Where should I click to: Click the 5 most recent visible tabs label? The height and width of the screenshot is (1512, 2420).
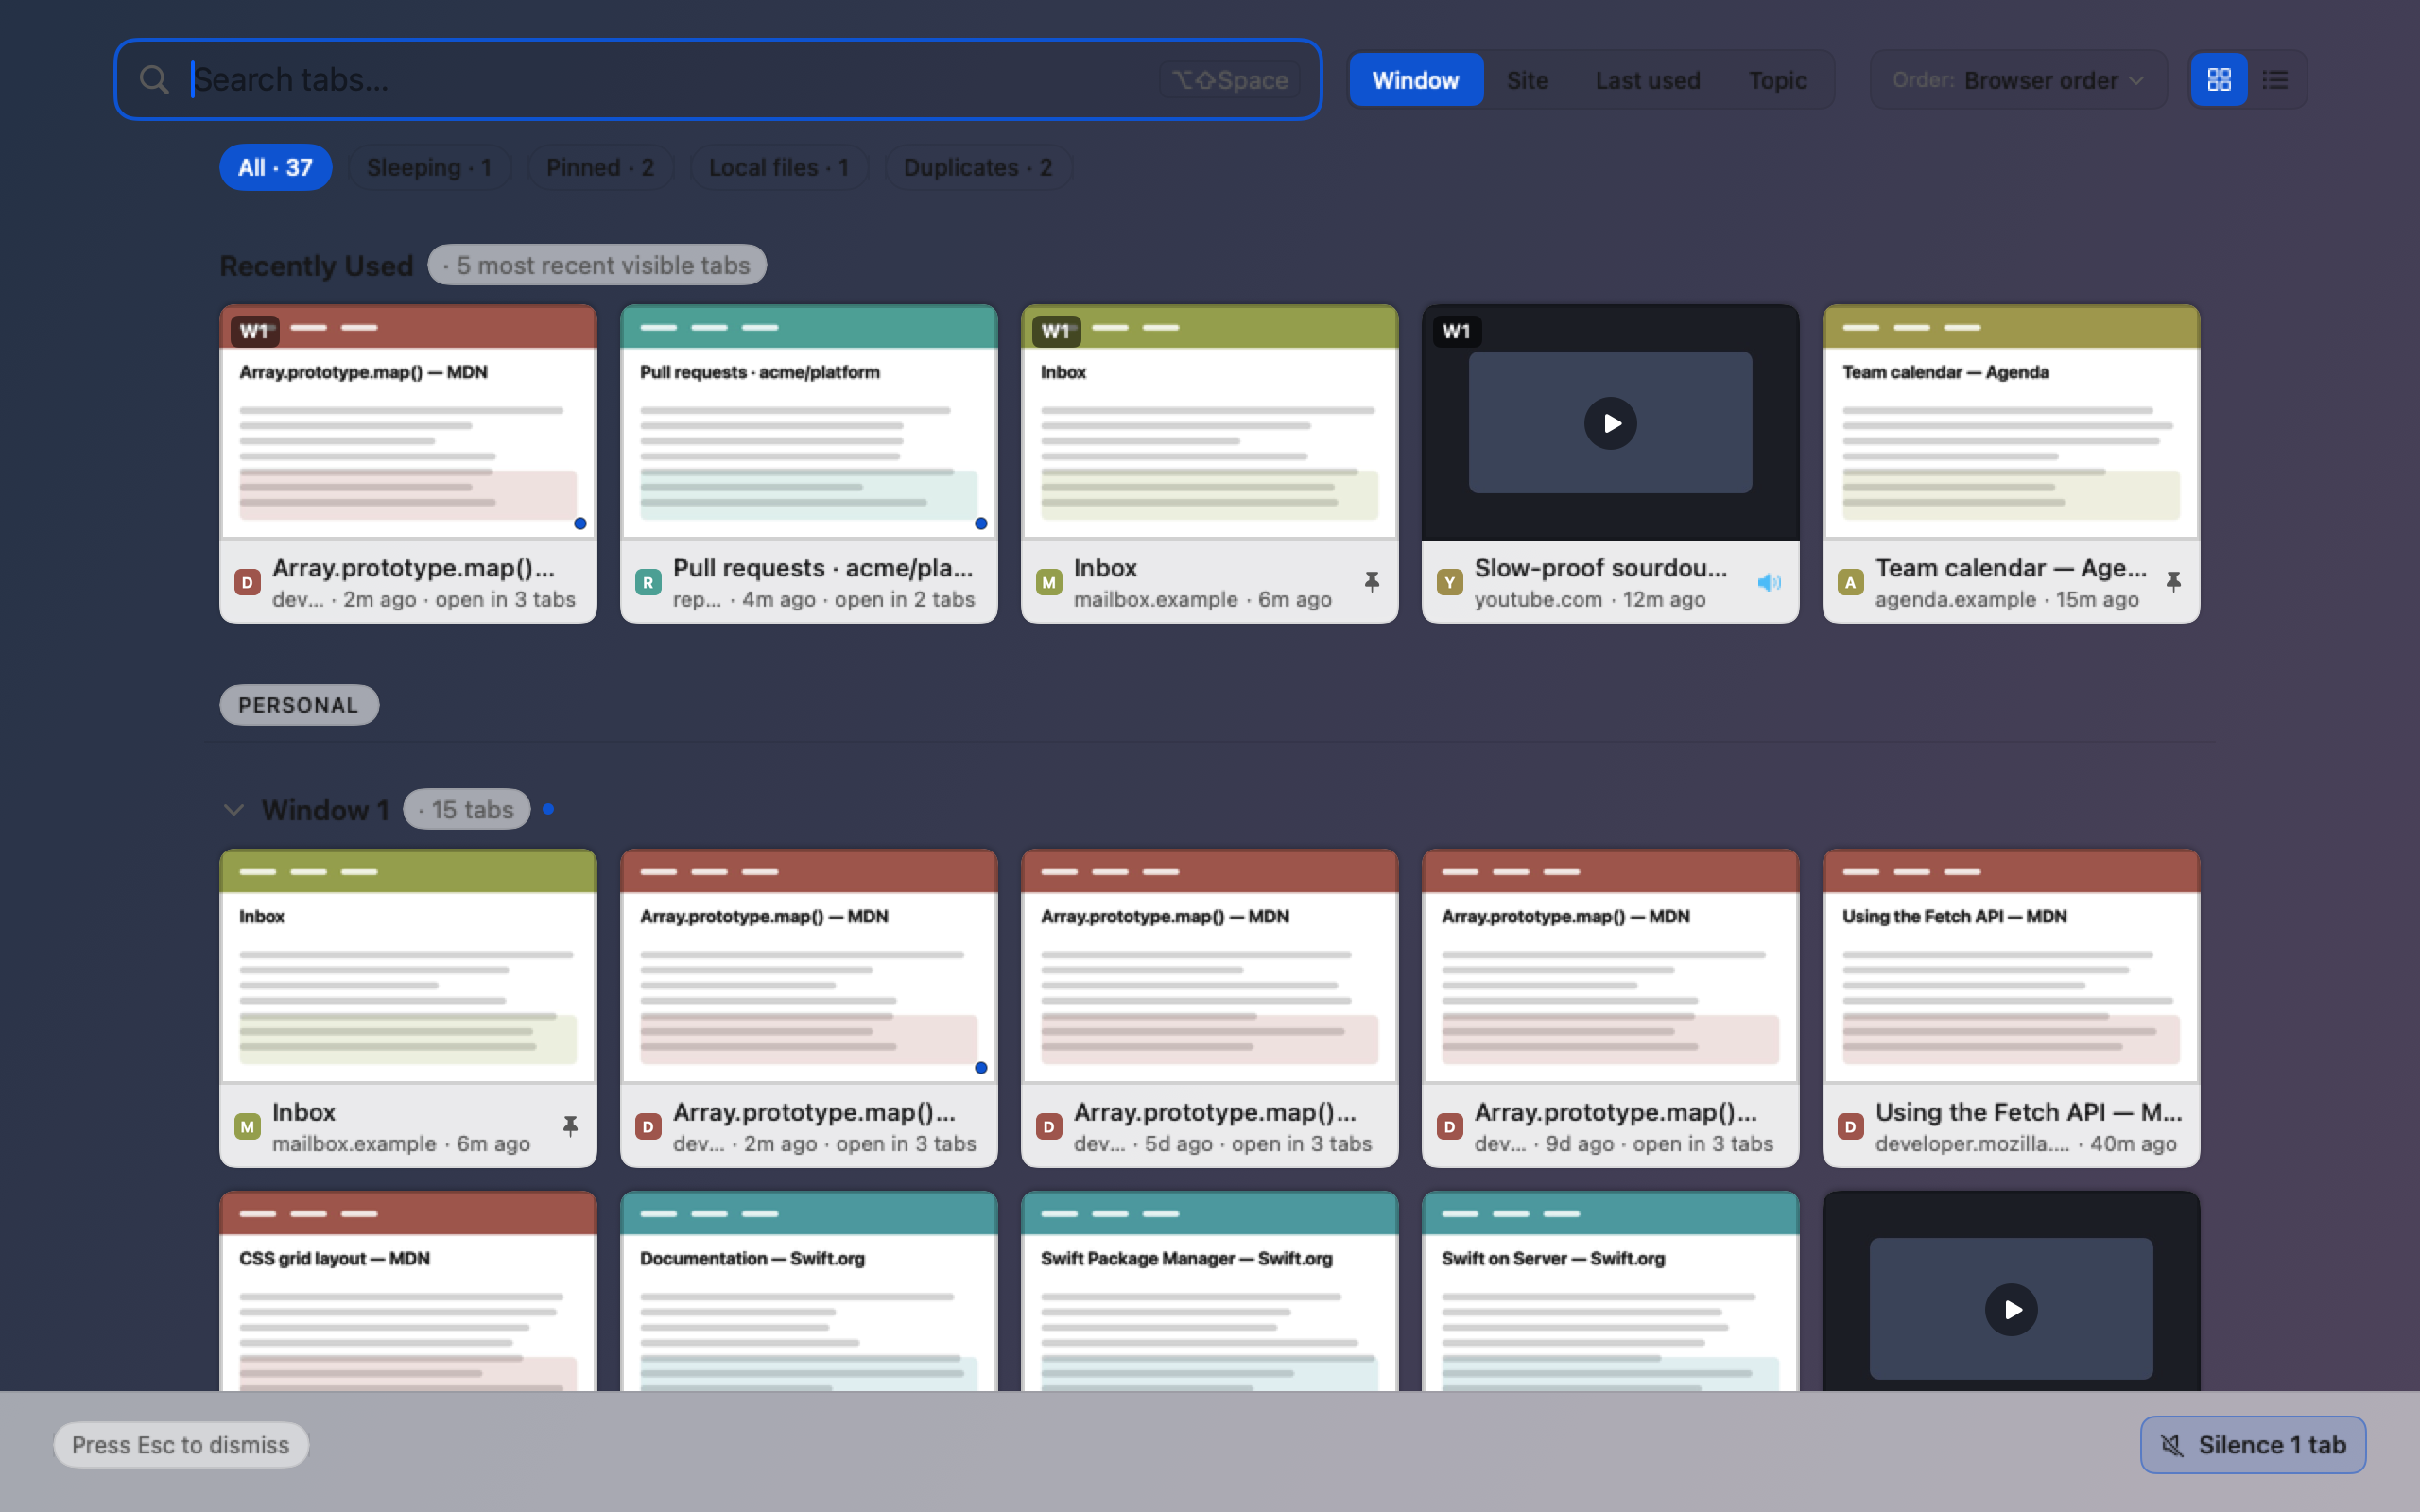(x=598, y=265)
